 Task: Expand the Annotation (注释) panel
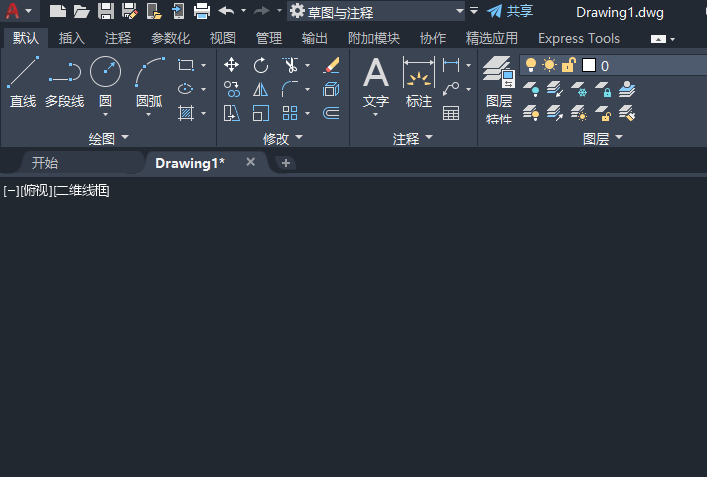point(413,138)
